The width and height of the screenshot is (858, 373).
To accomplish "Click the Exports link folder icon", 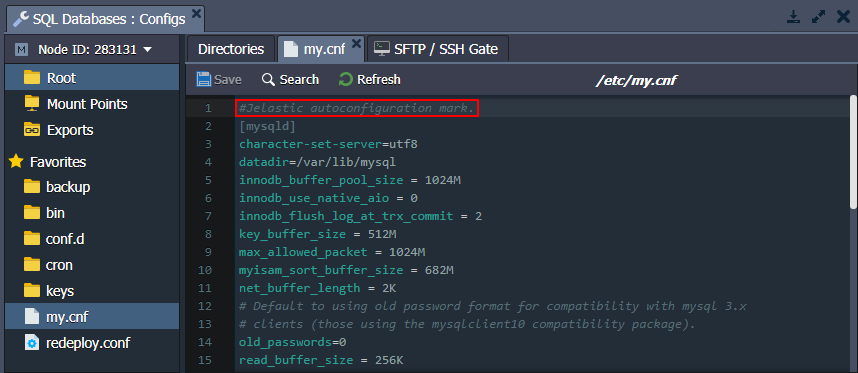I will pyautogui.click(x=32, y=130).
